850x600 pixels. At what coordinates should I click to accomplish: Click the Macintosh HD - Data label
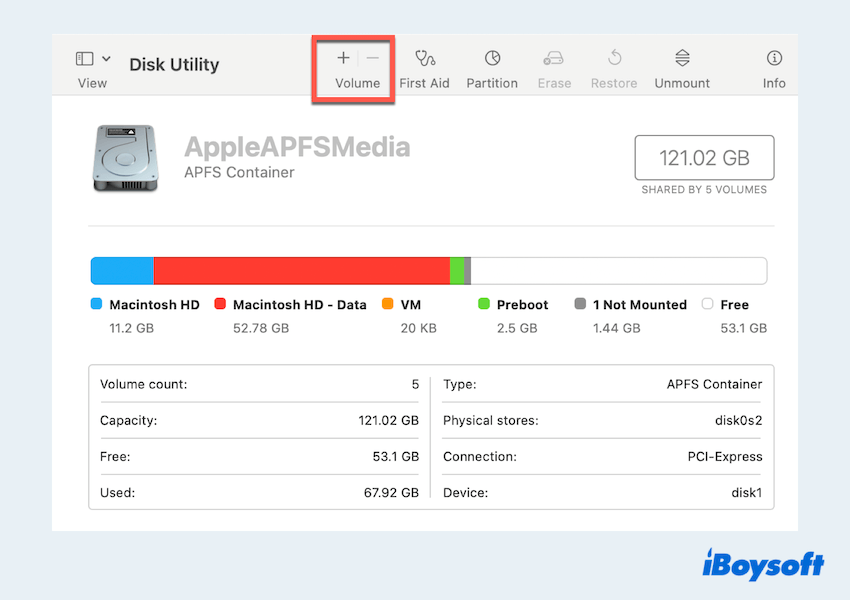coord(300,305)
